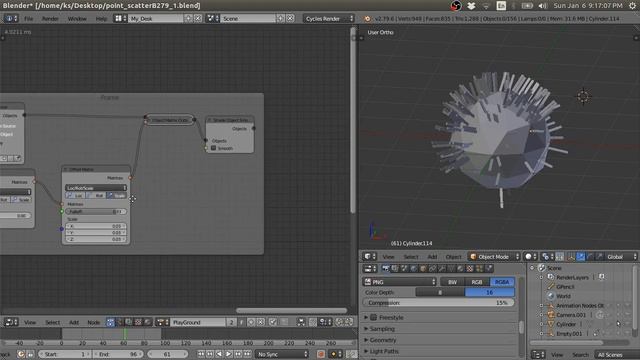The width and height of the screenshot is (640, 360).
Task: Open the File menu
Action: (28, 19)
